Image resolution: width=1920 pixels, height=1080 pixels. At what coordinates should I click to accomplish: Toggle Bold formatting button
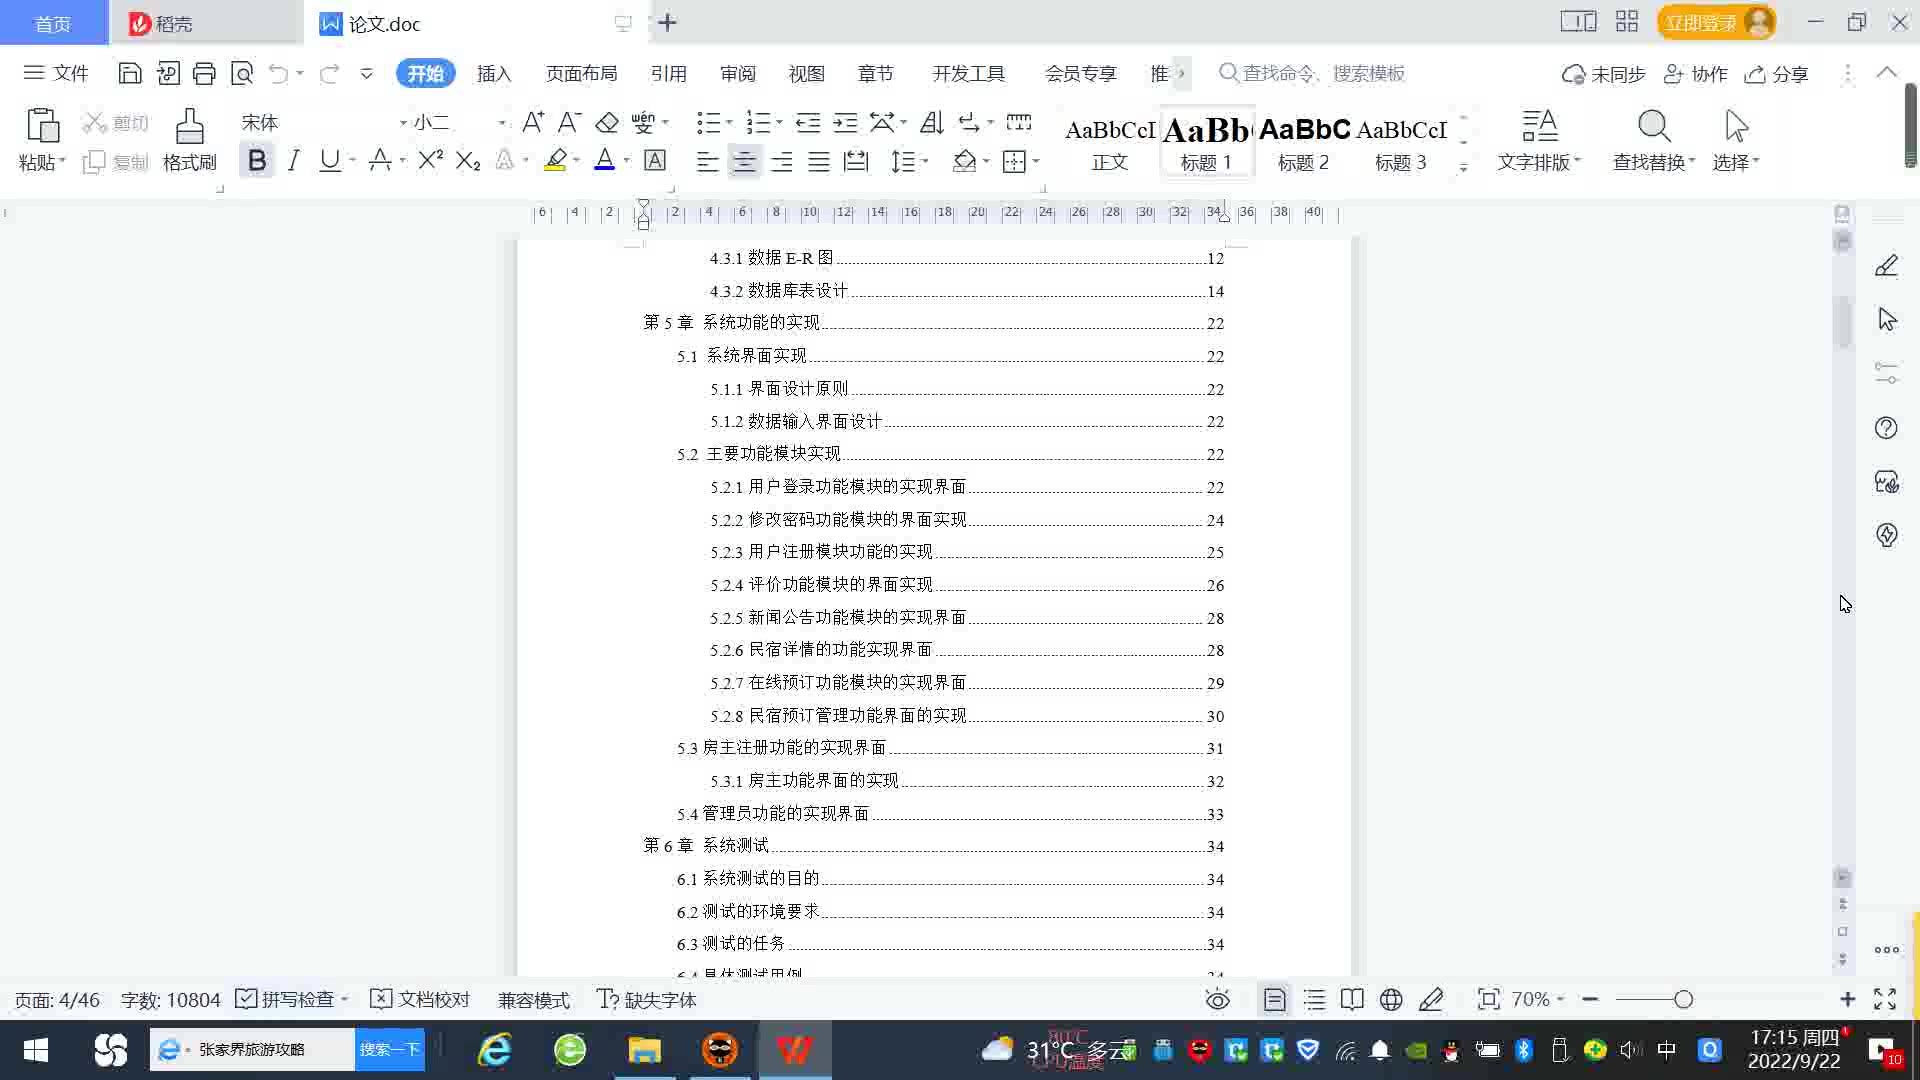coord(257,161)
